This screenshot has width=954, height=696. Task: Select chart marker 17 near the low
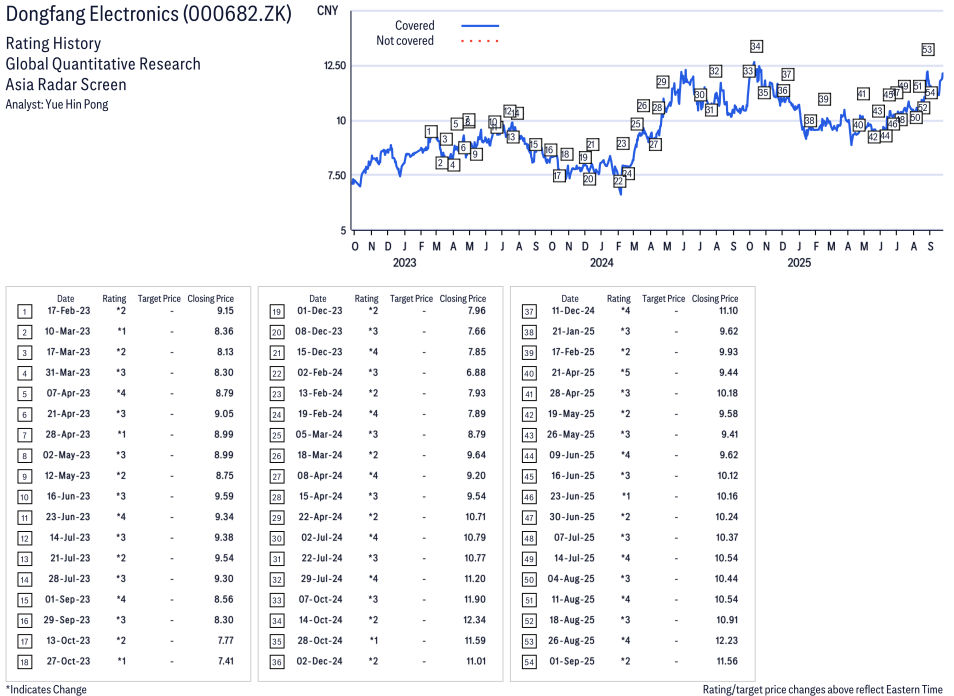558,175
